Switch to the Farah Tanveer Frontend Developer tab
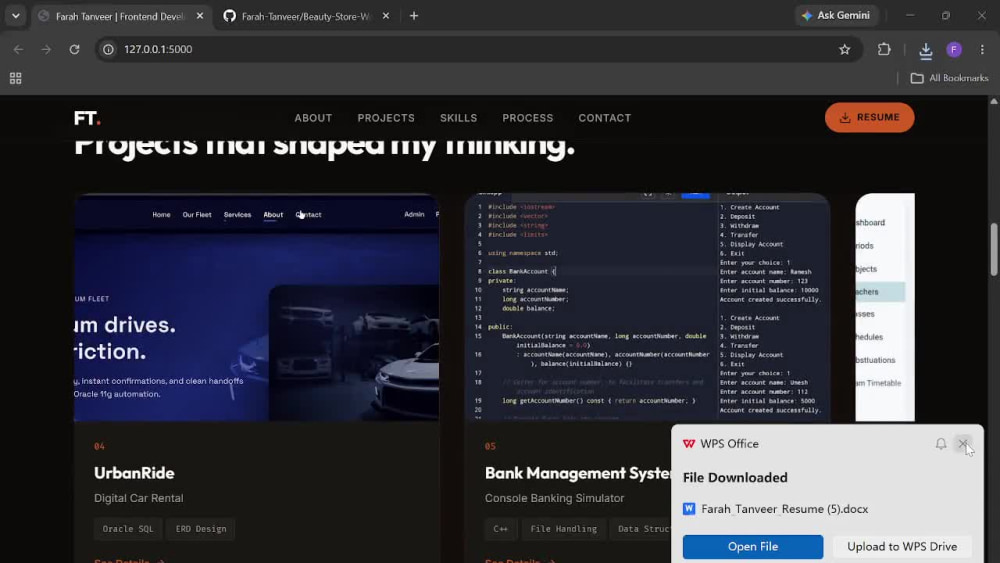This screenshot has height=563, width=1000. pyautogui.click(x=120, y=17)
